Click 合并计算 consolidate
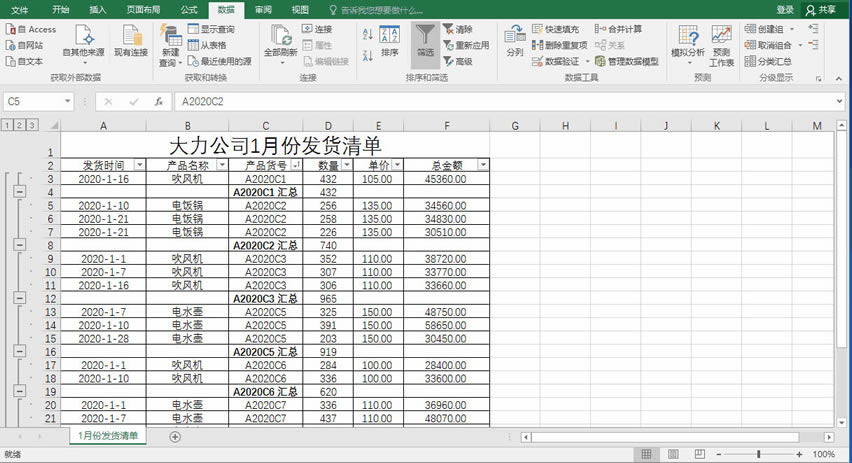The width and height of the screenshot is (852, 463). coord(618,29)
